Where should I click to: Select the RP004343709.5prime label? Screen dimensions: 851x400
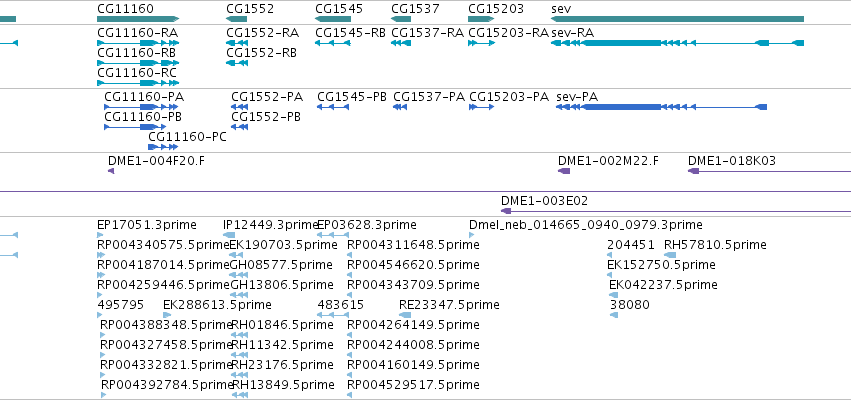414,285
